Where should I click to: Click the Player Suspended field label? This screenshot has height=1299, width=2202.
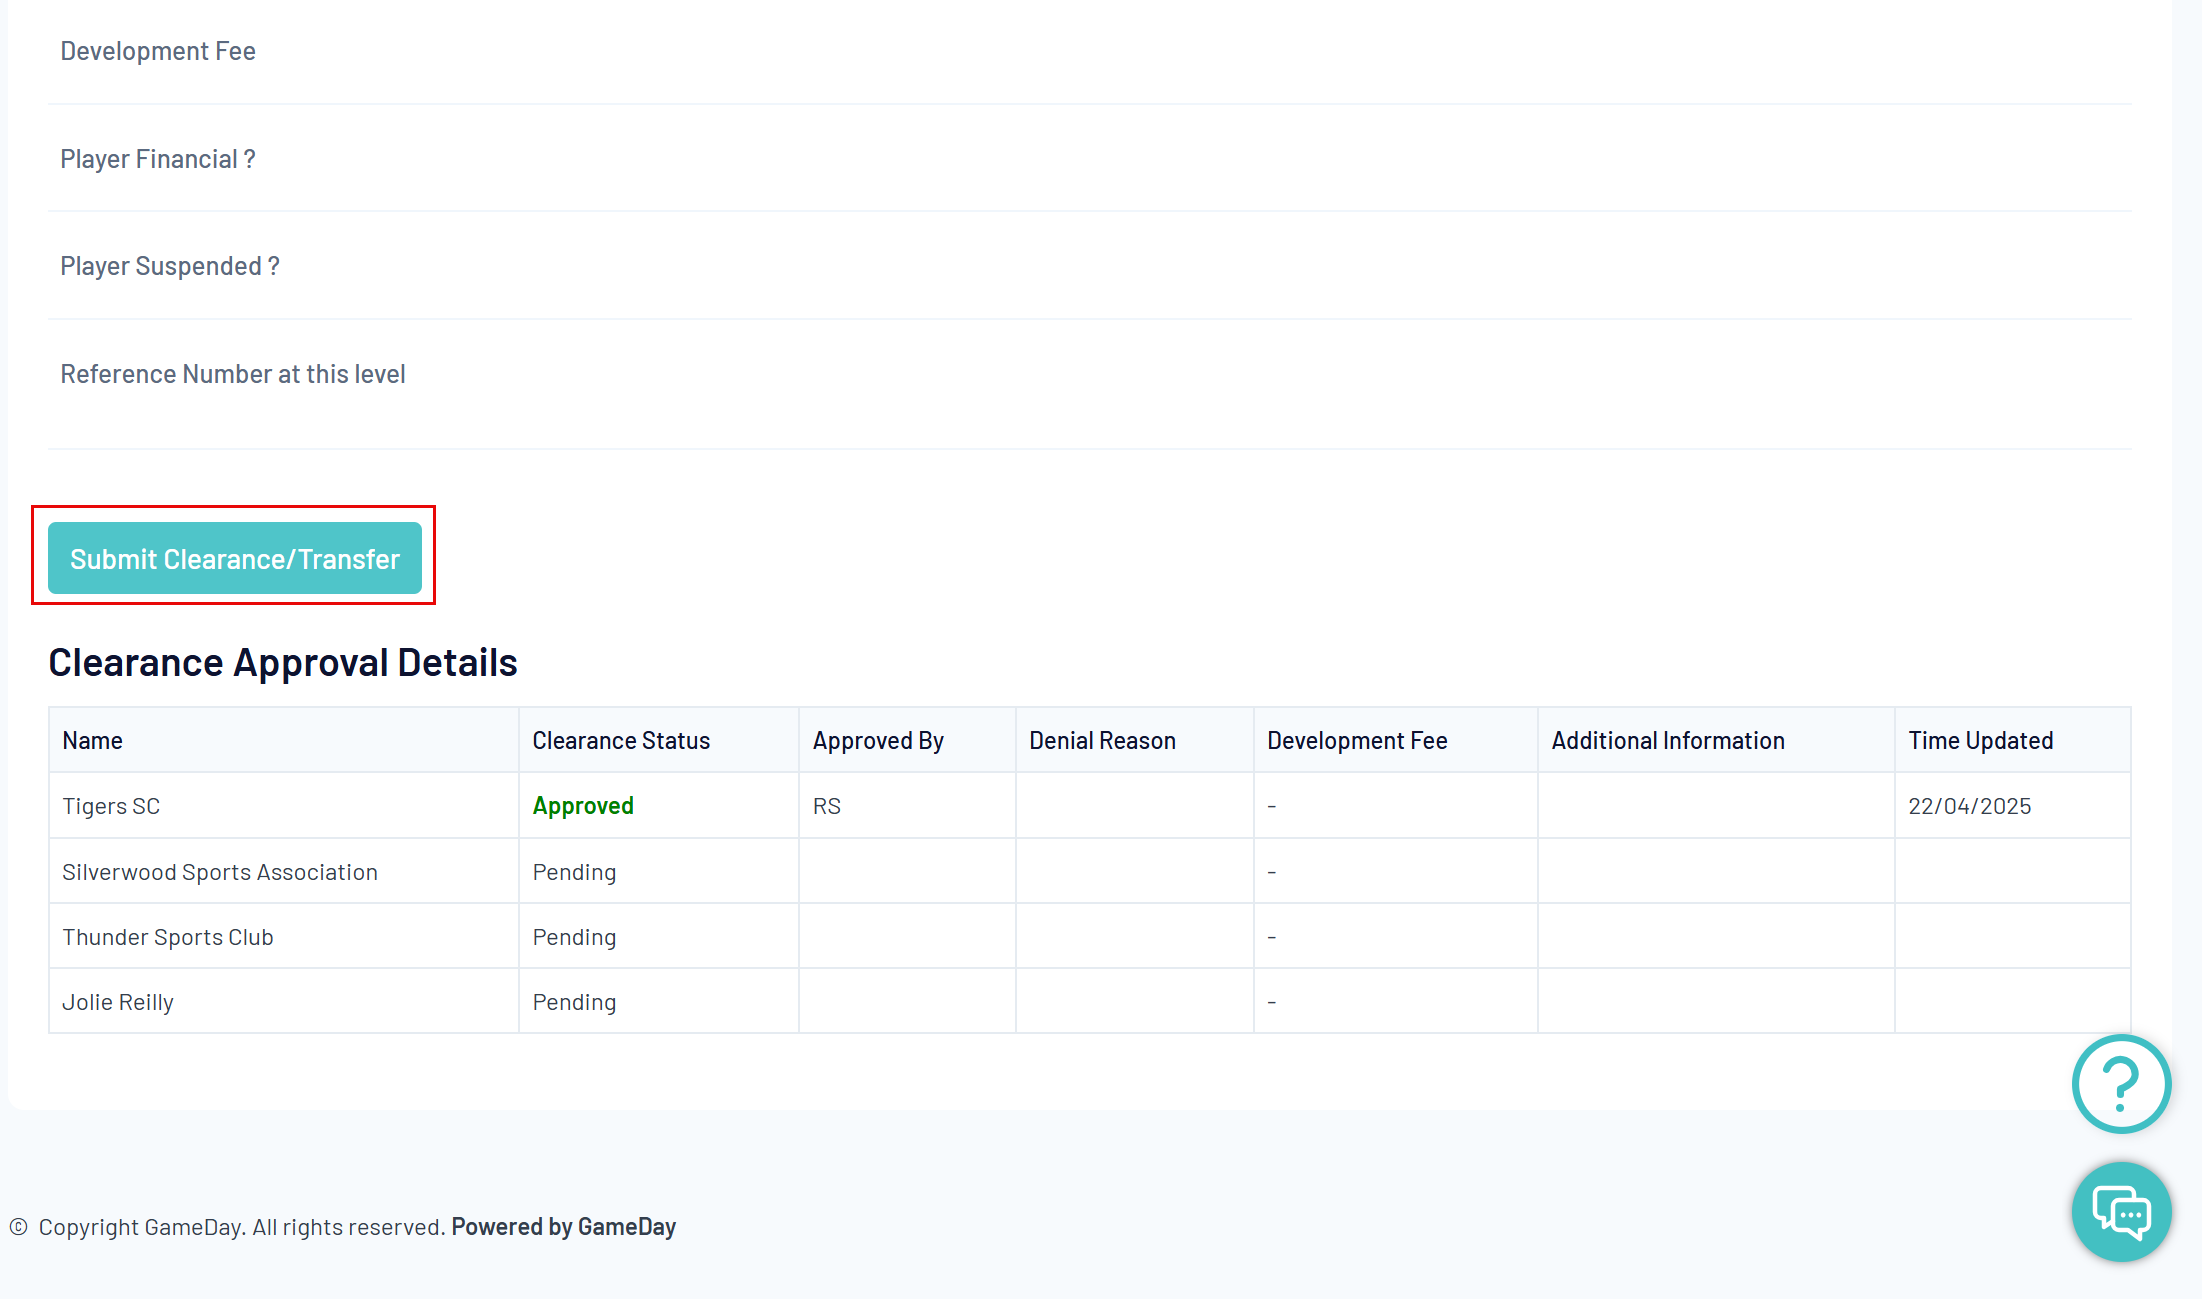[x=170, y=266]
